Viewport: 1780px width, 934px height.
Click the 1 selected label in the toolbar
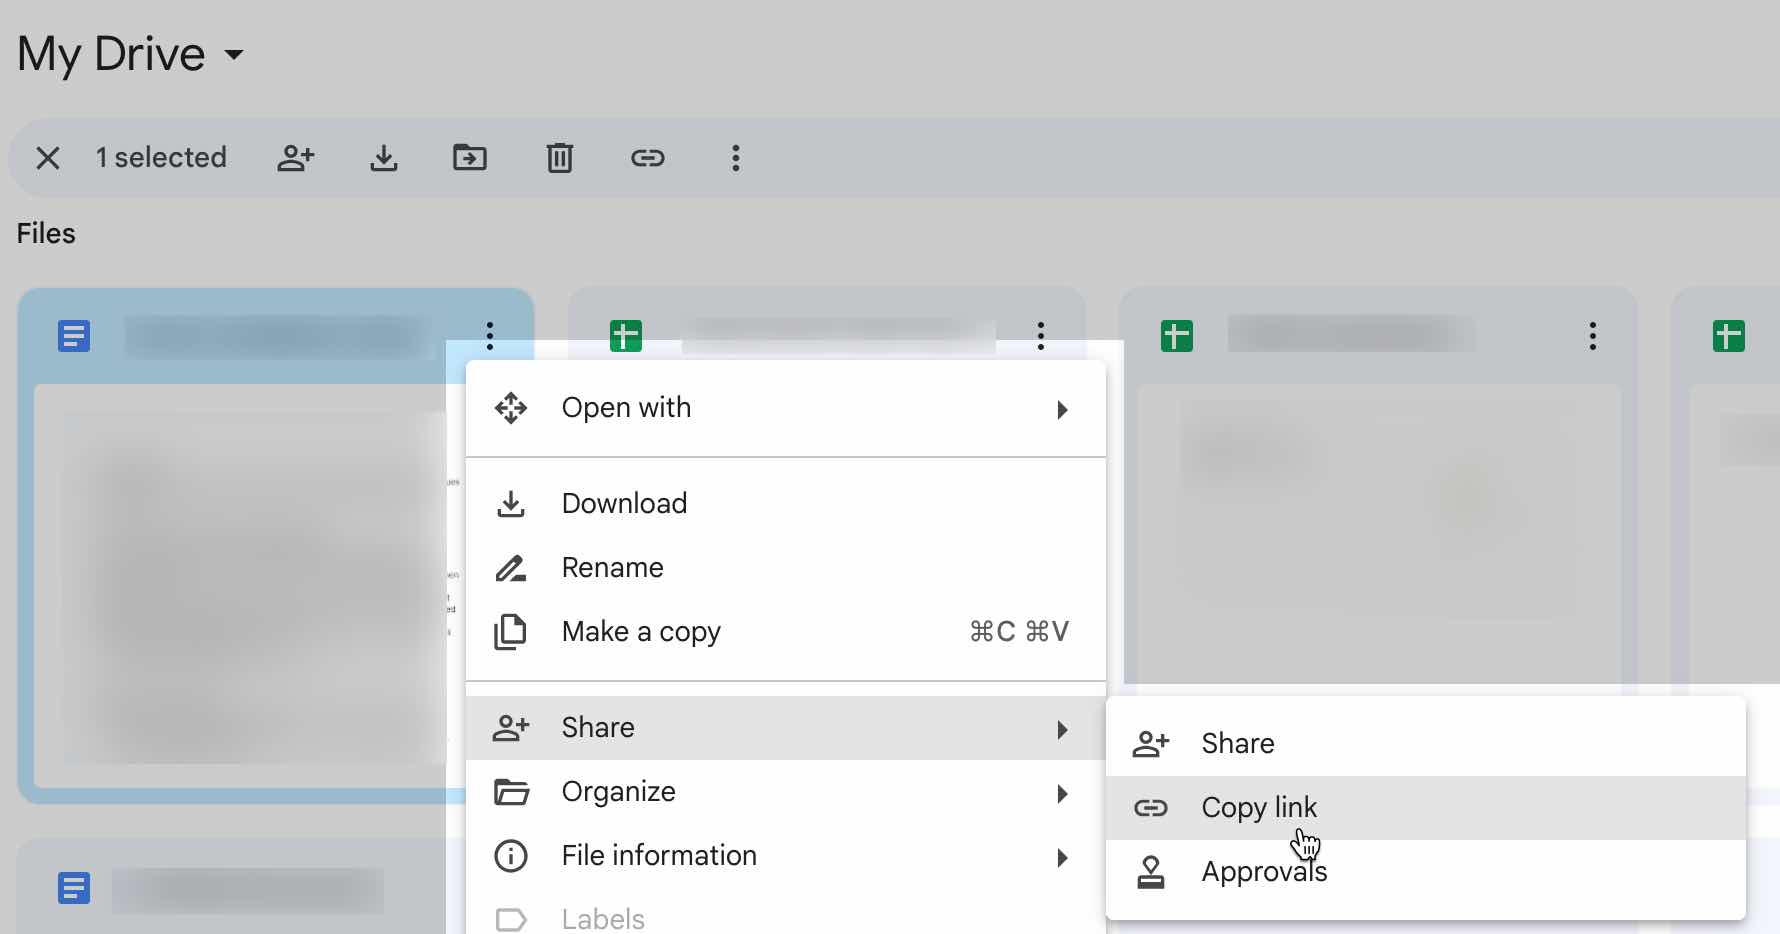coord(161,157)
